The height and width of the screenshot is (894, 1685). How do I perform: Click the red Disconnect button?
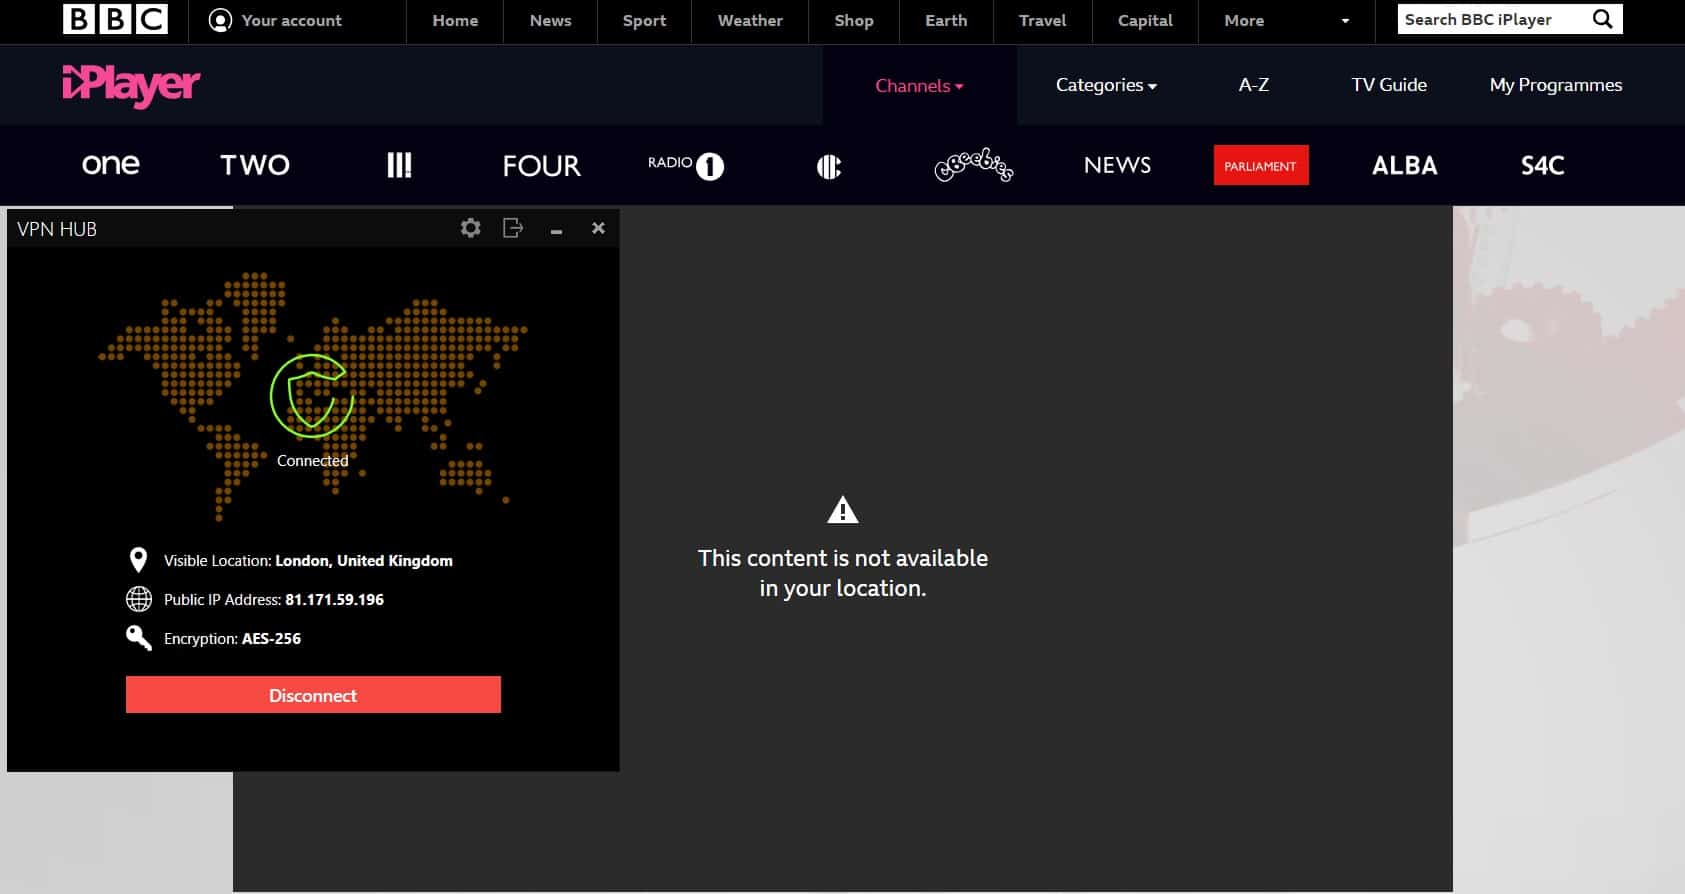tap(313, 695)
